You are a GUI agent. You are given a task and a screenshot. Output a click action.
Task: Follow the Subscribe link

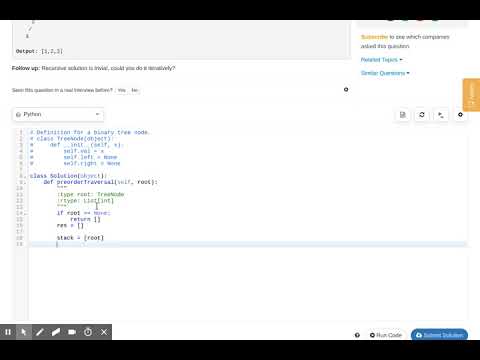tap(374, 37)
